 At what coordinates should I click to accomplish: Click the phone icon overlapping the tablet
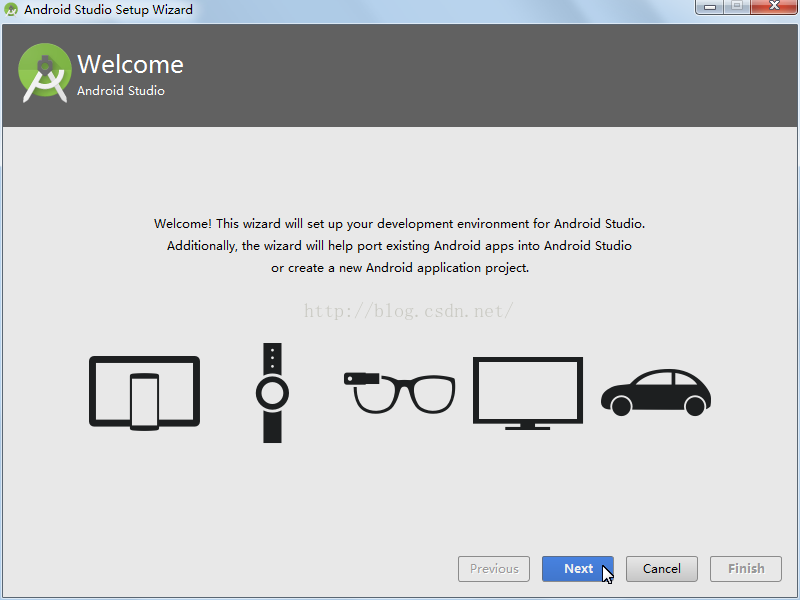point(145,401)
